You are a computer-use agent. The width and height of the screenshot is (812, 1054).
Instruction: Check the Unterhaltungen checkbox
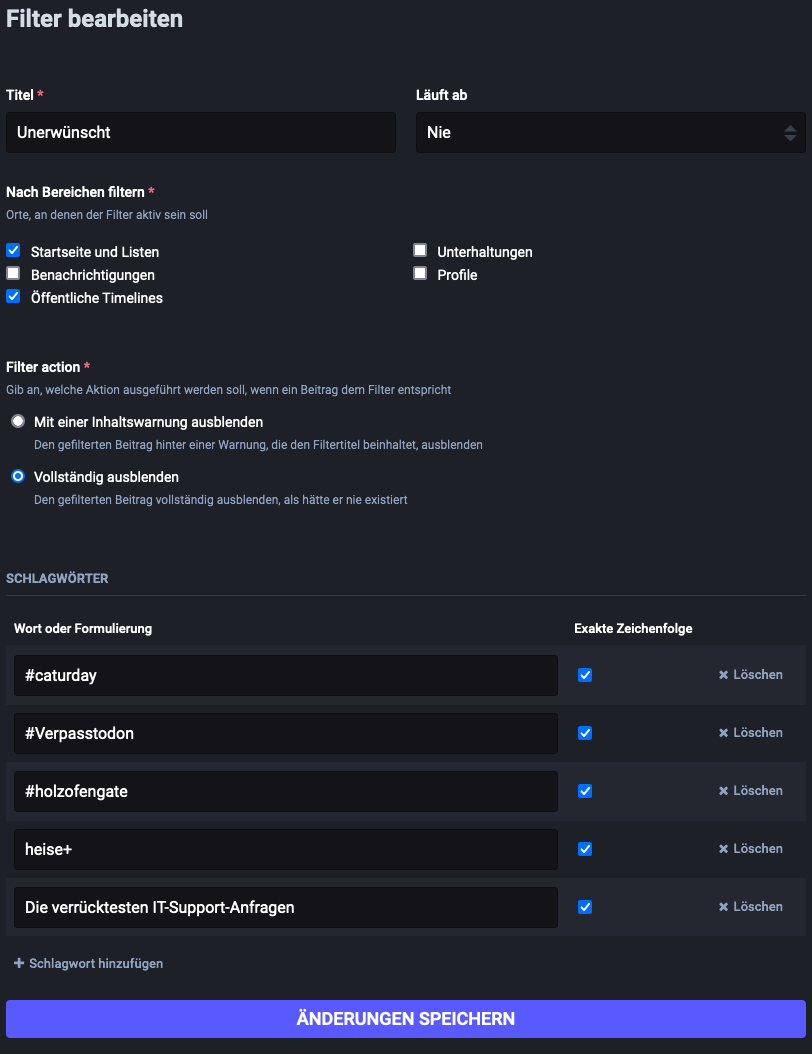tap(421, 251)
